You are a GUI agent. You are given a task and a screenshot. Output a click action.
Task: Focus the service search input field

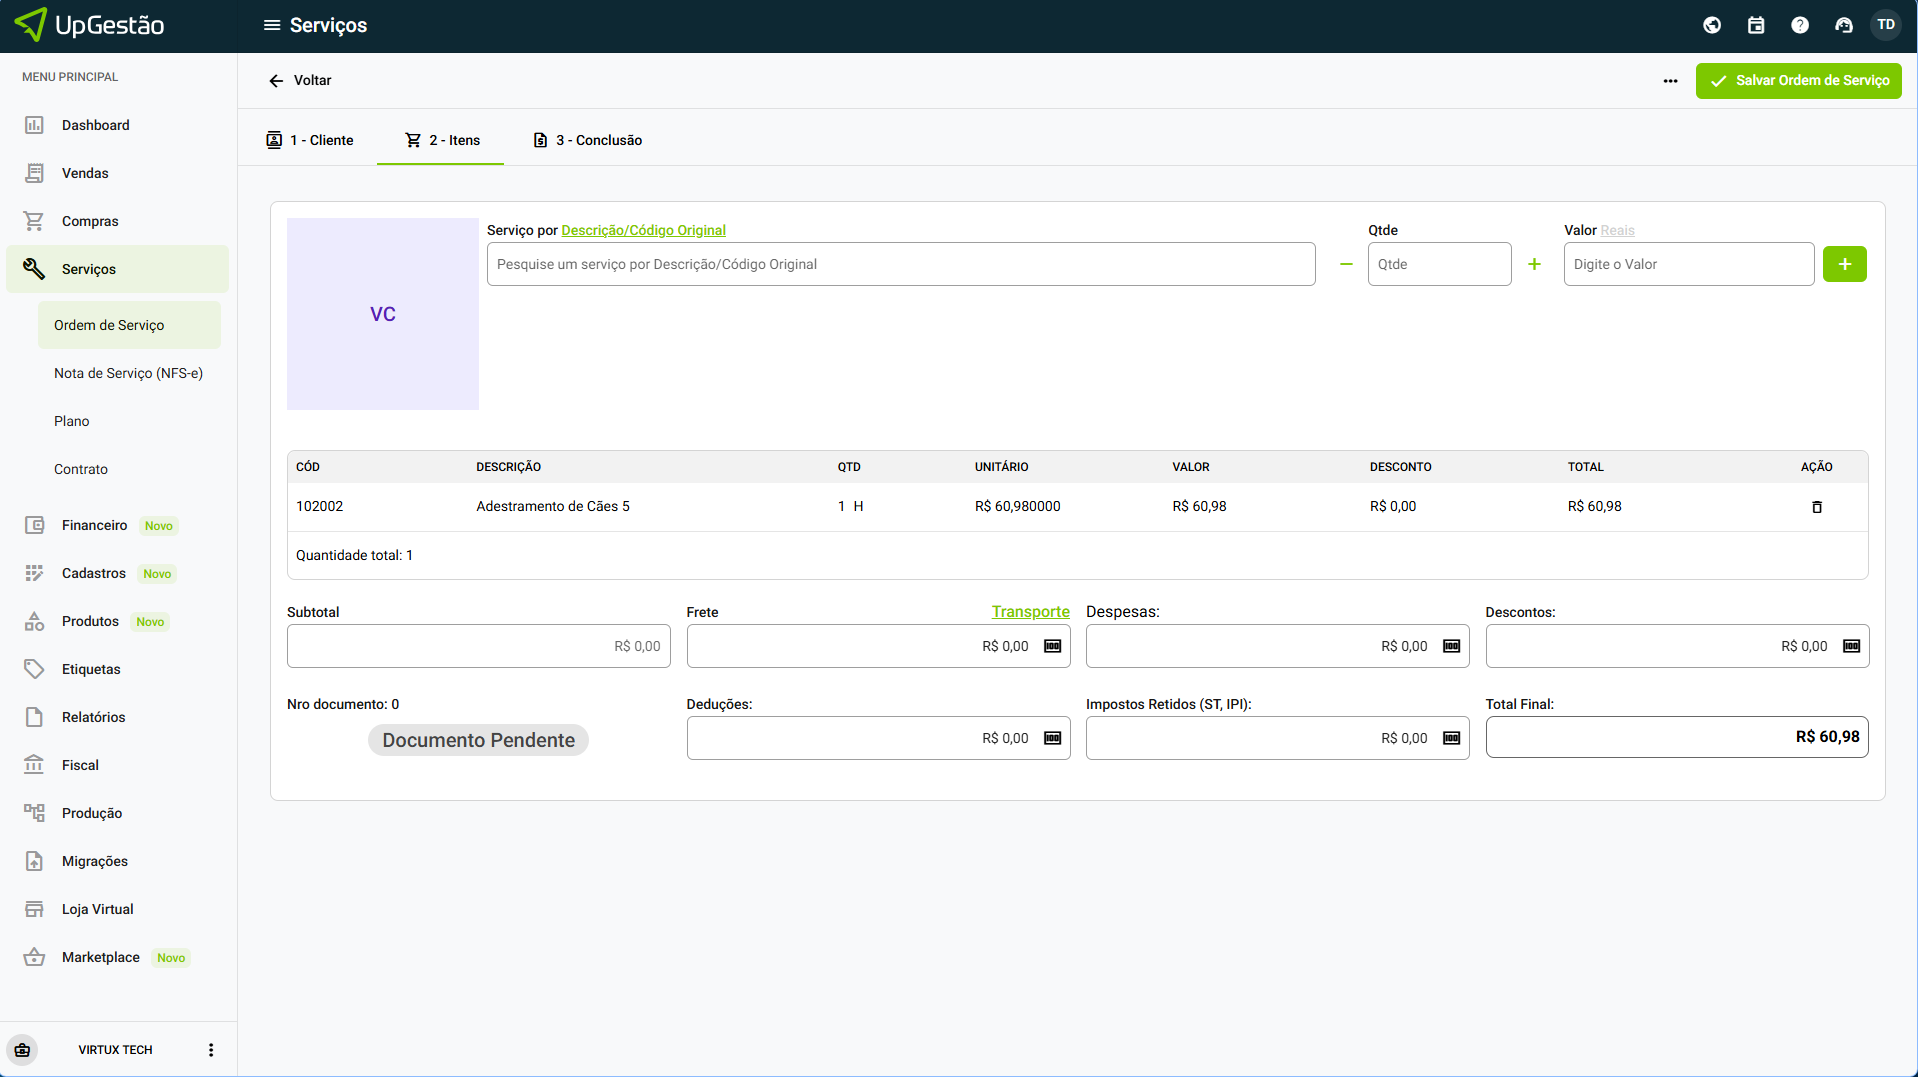coord(900,264)
